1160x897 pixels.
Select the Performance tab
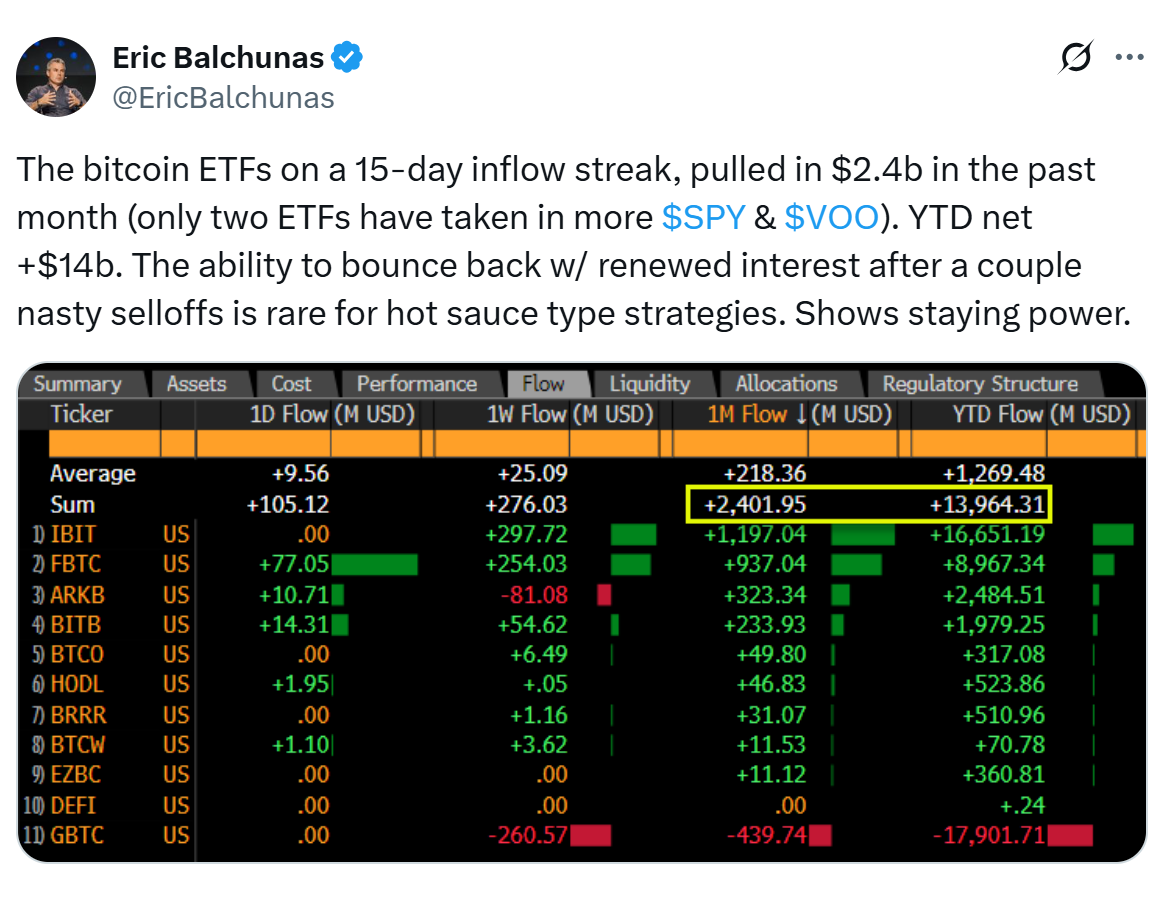tap(416, 384)
